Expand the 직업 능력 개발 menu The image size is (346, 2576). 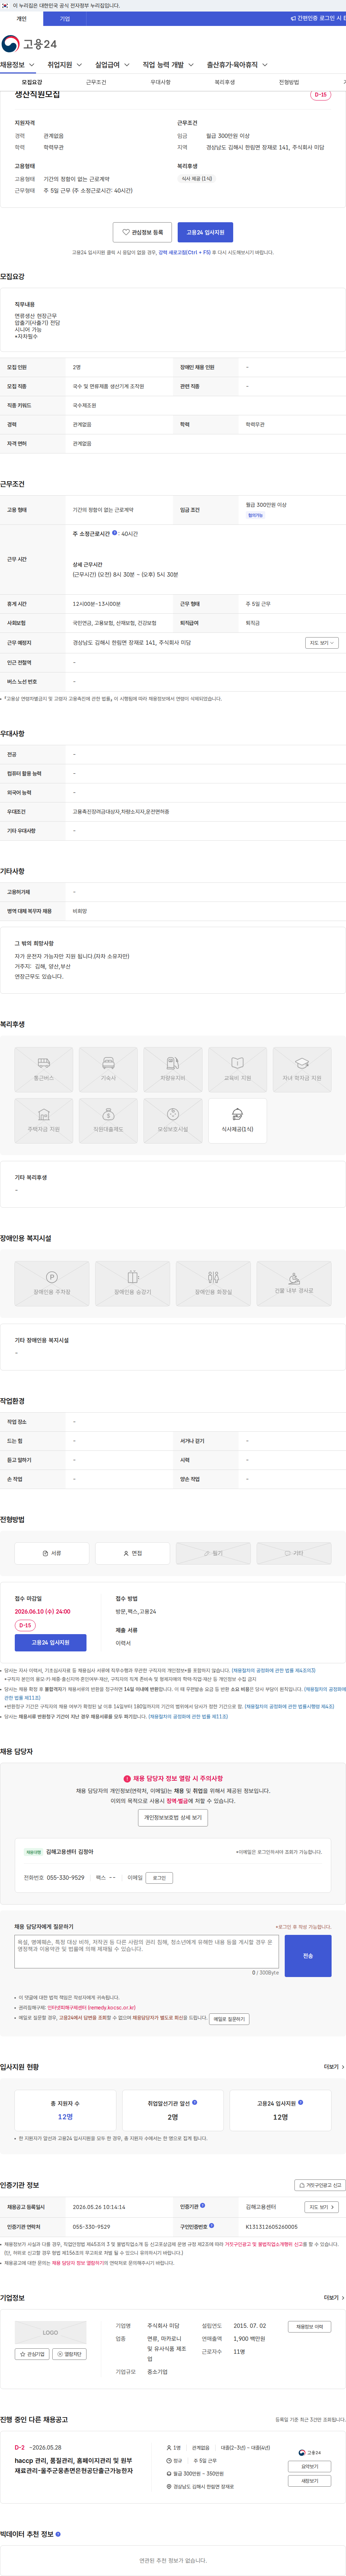point(168,65)
